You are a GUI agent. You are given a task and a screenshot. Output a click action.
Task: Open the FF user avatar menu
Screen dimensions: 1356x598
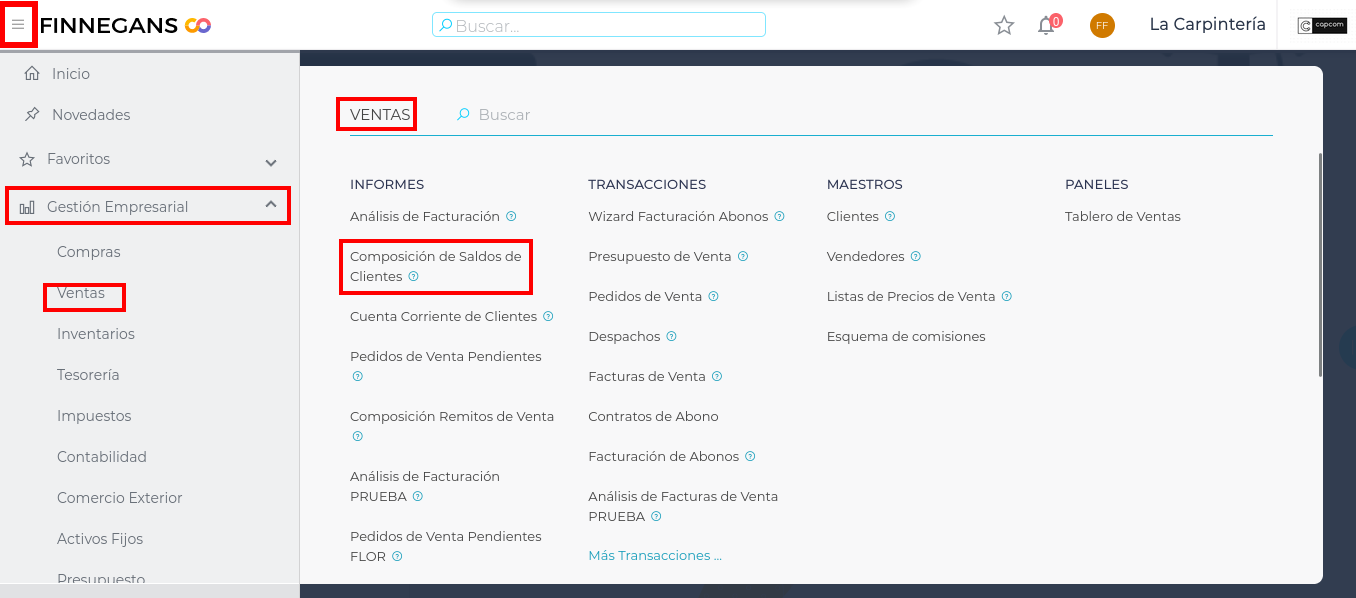[x=1102, y=25]
